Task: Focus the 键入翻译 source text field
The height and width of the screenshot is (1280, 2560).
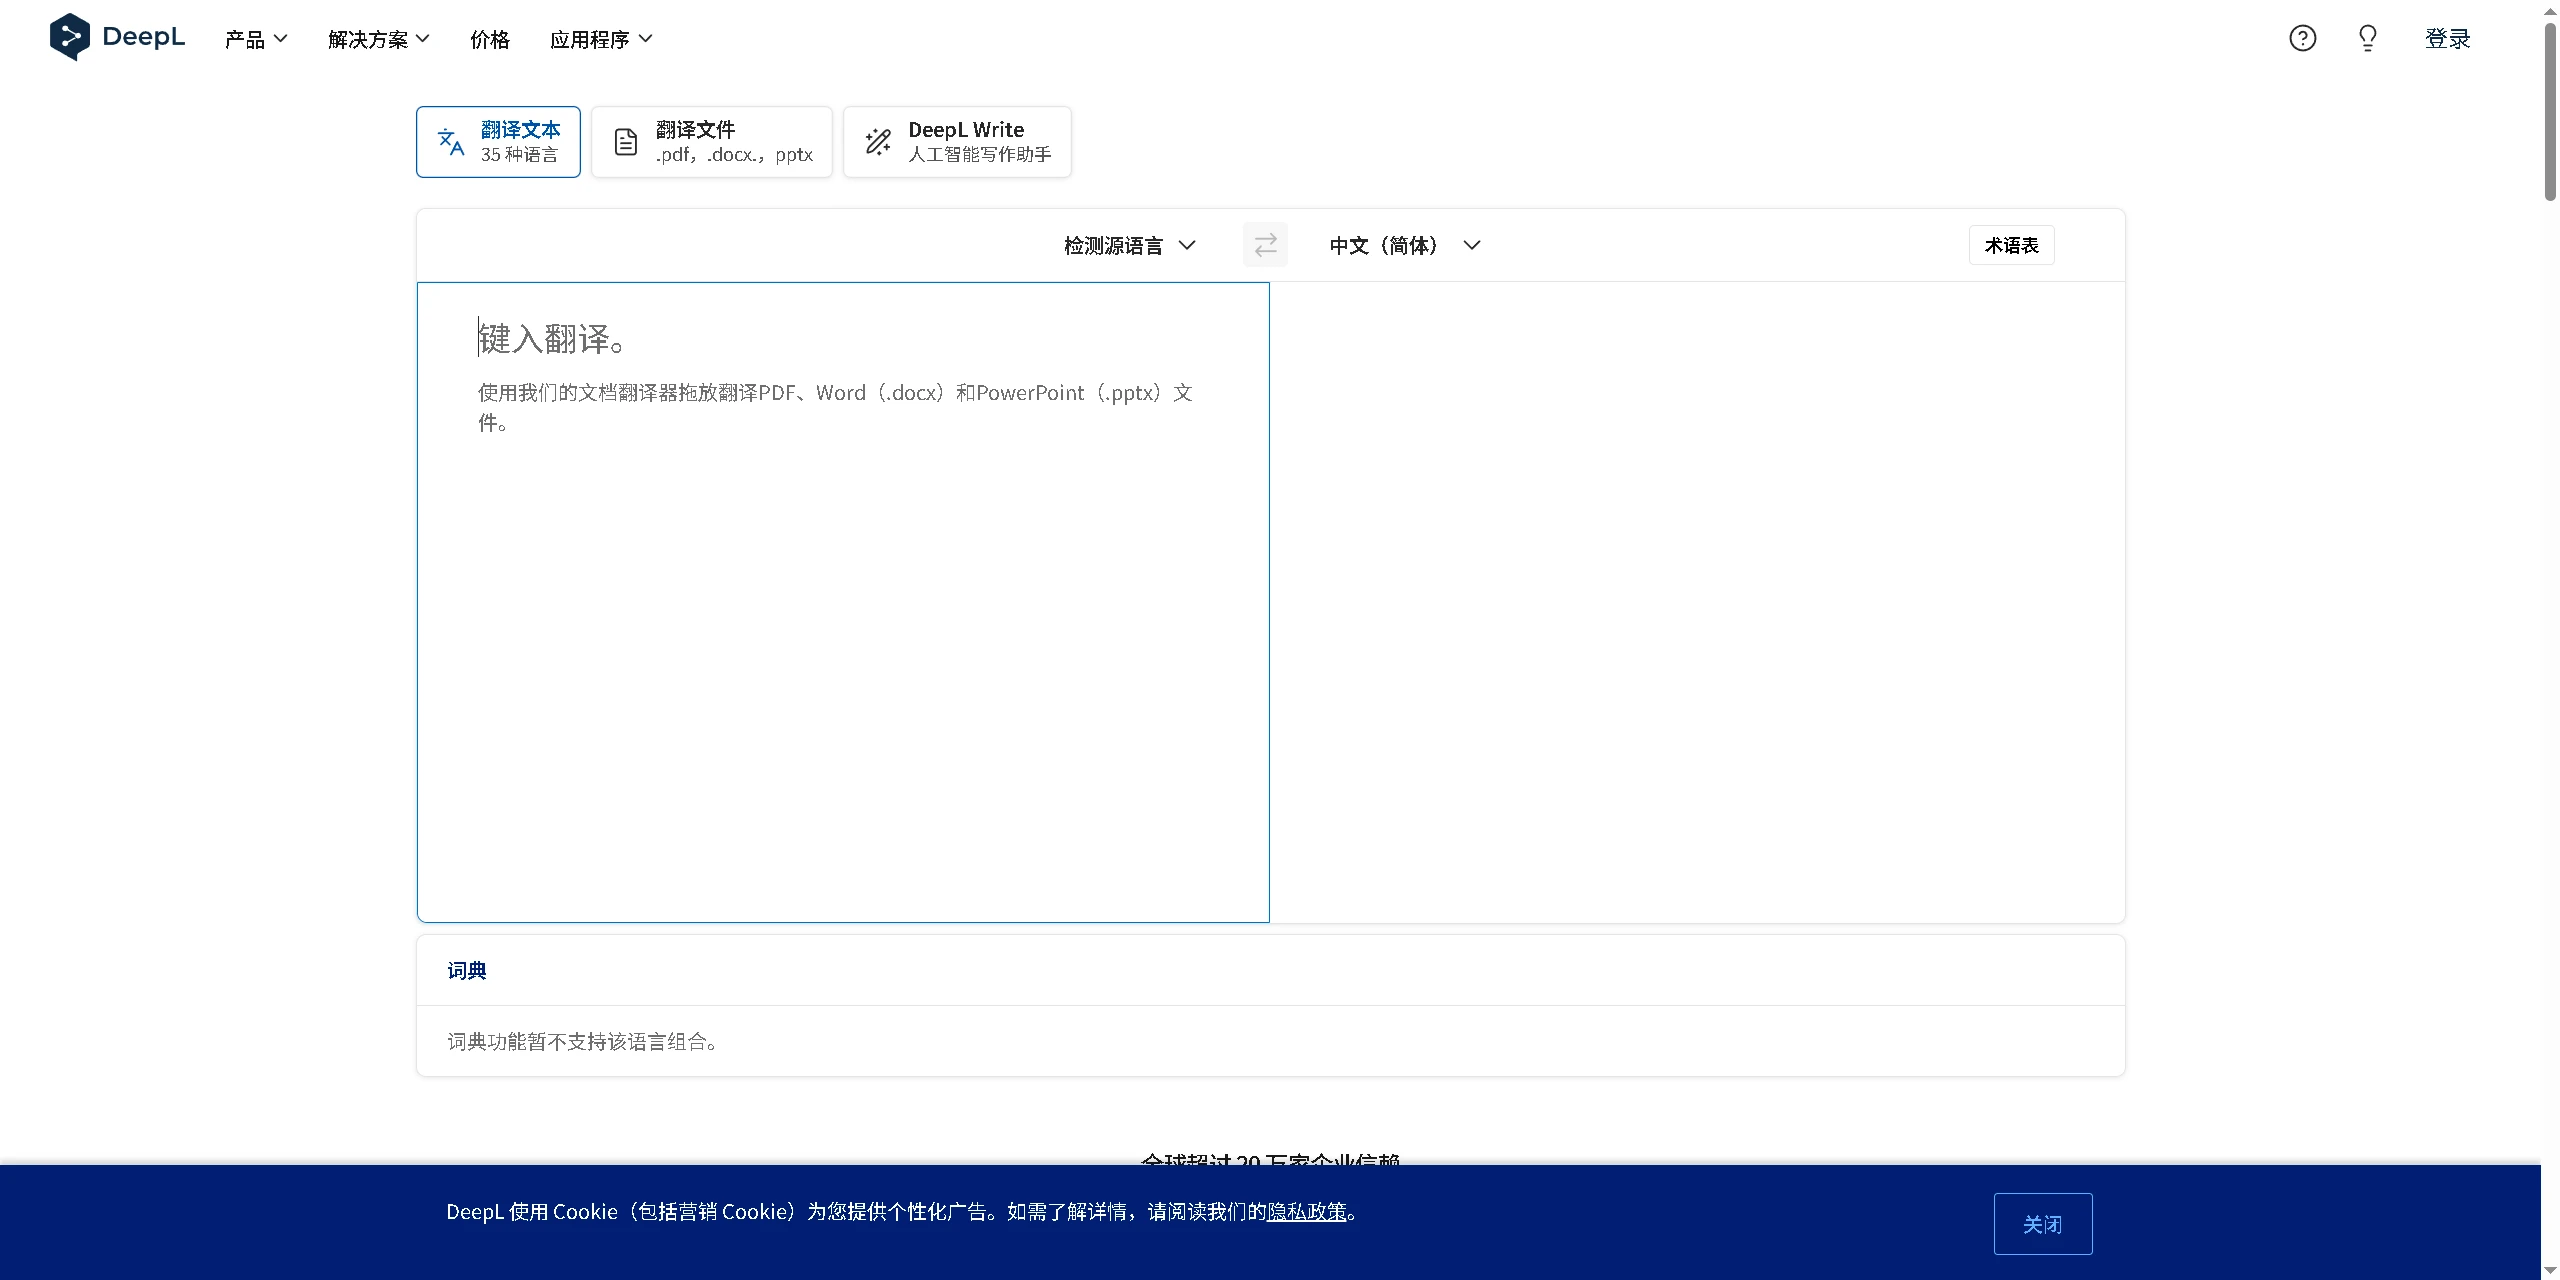Action: pos(843,602)
